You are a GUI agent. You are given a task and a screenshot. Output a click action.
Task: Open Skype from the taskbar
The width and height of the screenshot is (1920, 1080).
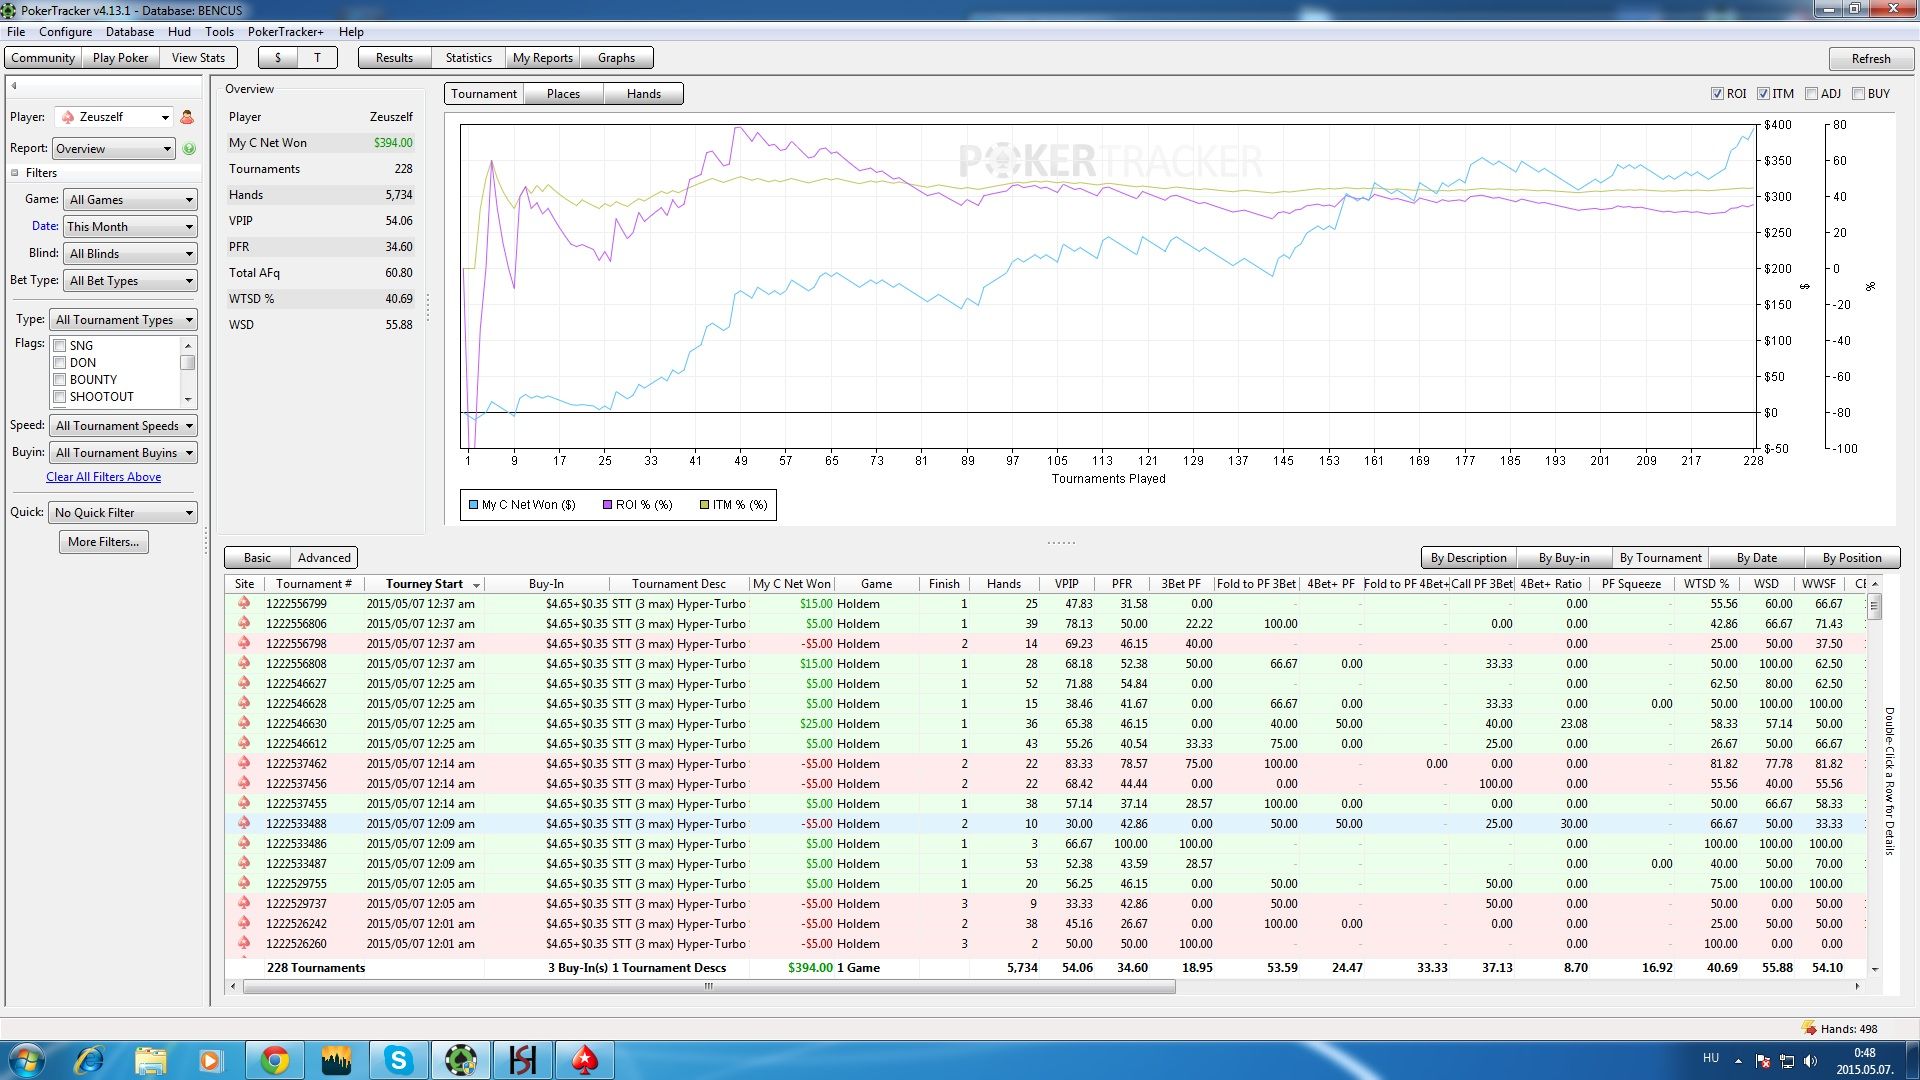(398, 1060)
